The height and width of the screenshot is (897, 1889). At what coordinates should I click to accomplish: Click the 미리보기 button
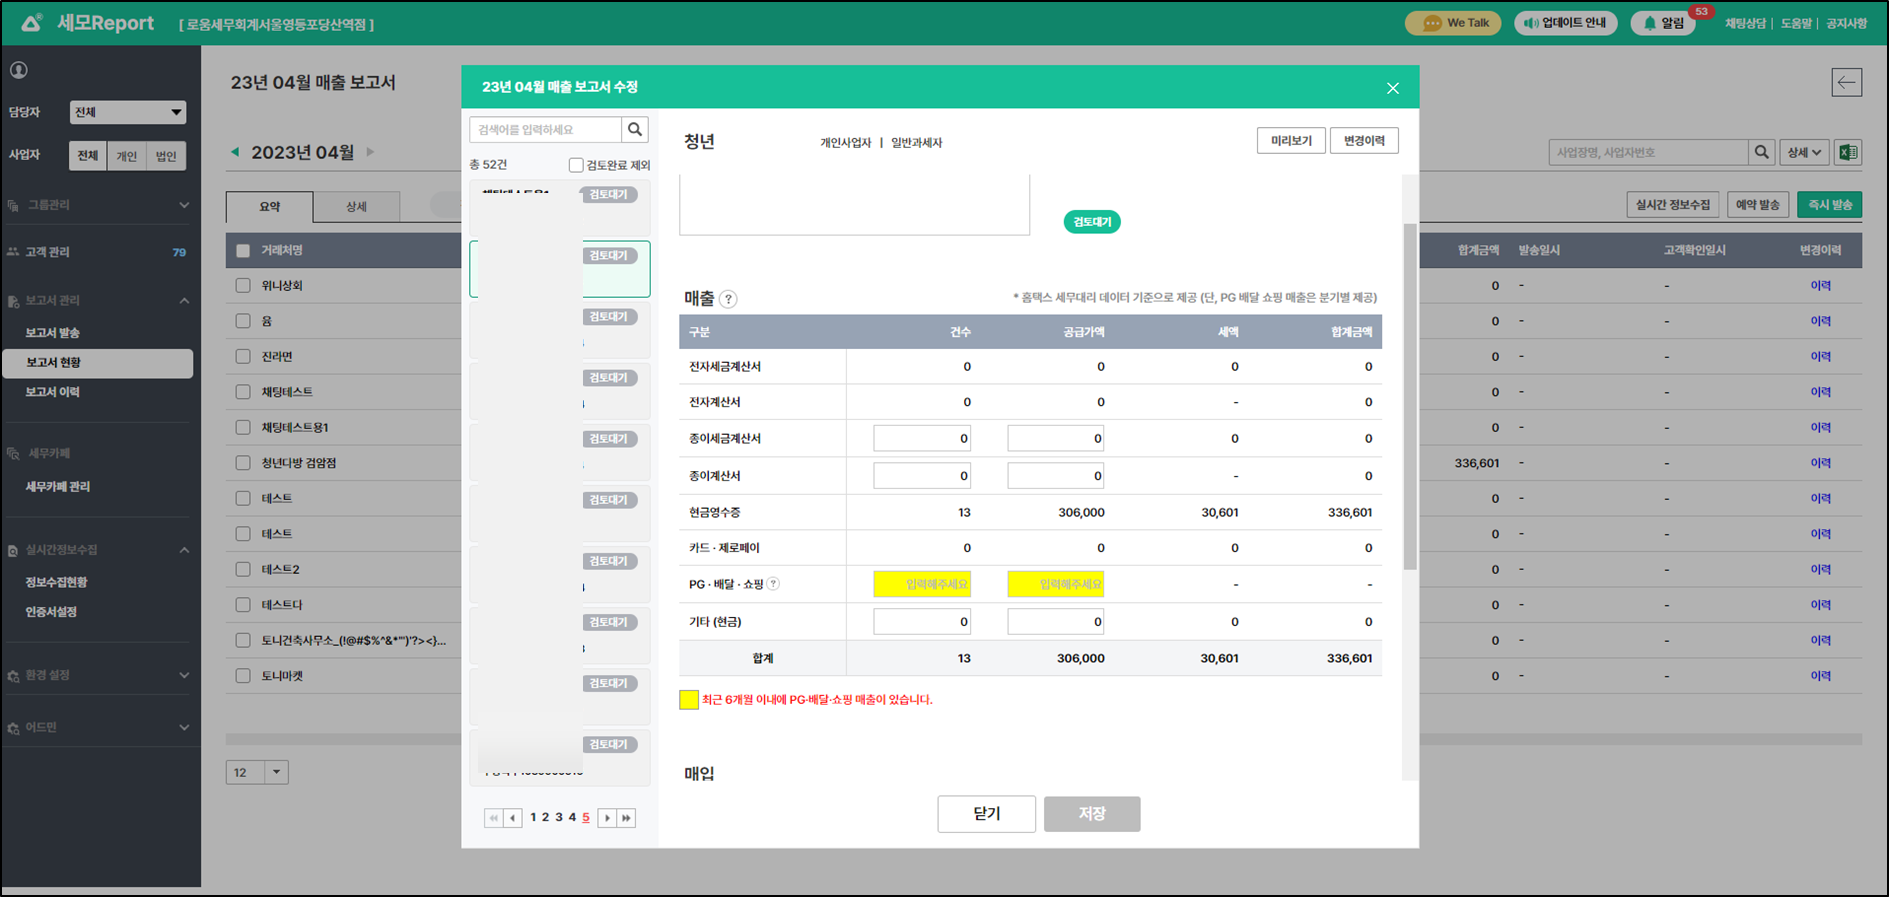coord(1290,141)
